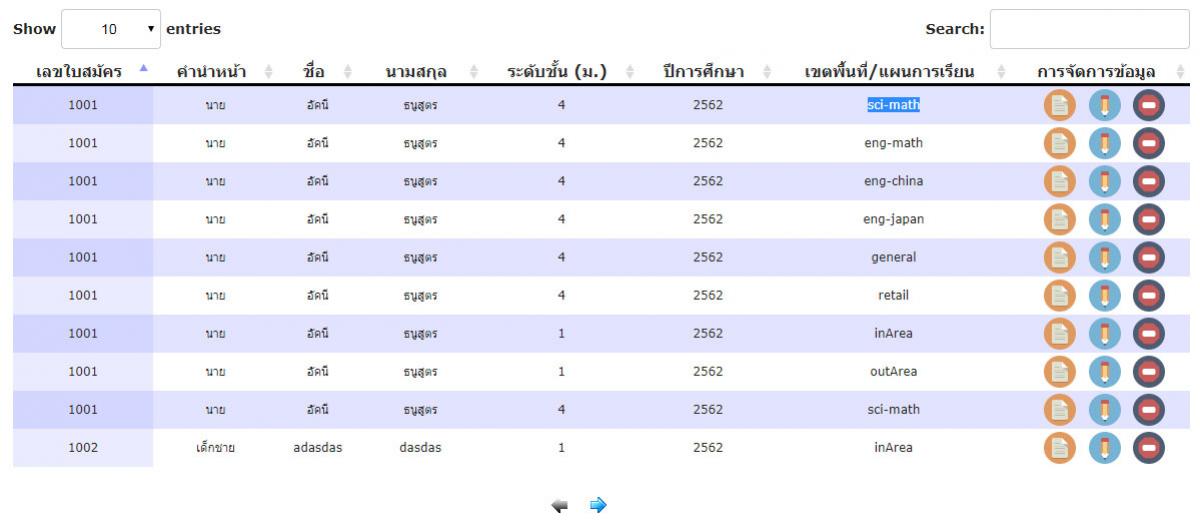Click the prefix cell เด็กชาย
Image resolution: width=1200 pixels, height=526 pixels.
coord(216,448)
